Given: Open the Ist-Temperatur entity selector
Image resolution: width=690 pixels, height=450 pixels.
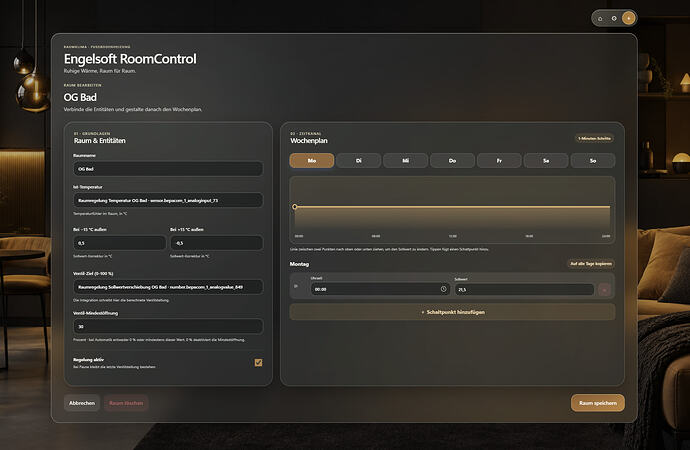Looking at the screenshot, I should tap(168, 200).
